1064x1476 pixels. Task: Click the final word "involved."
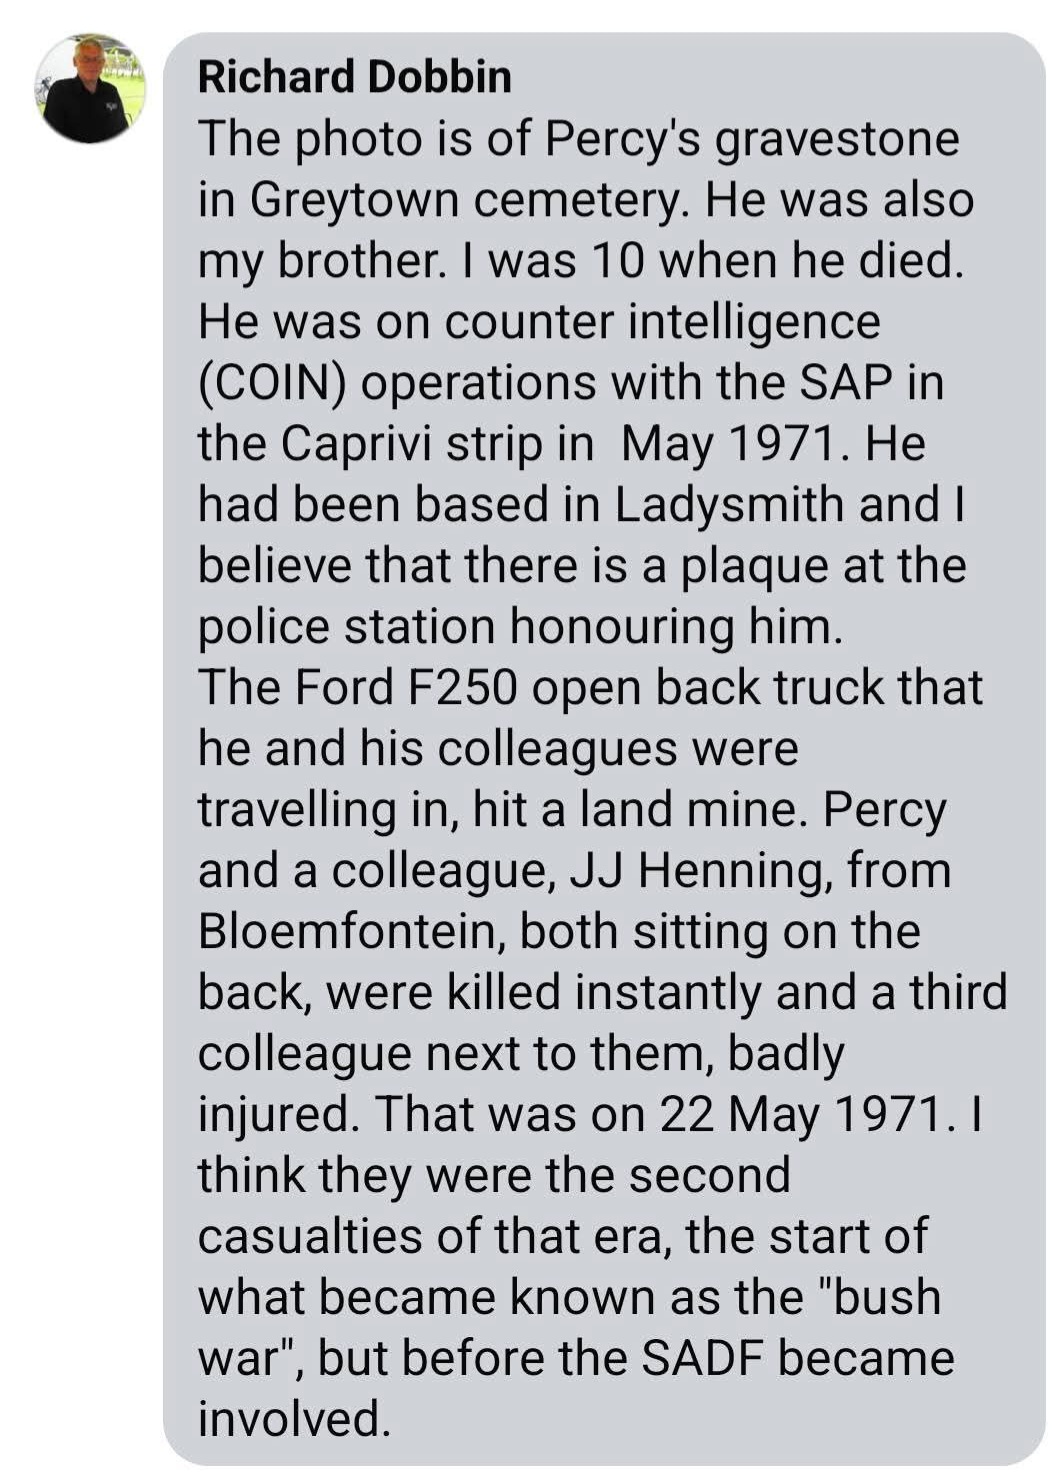(x=294, y=1419)
